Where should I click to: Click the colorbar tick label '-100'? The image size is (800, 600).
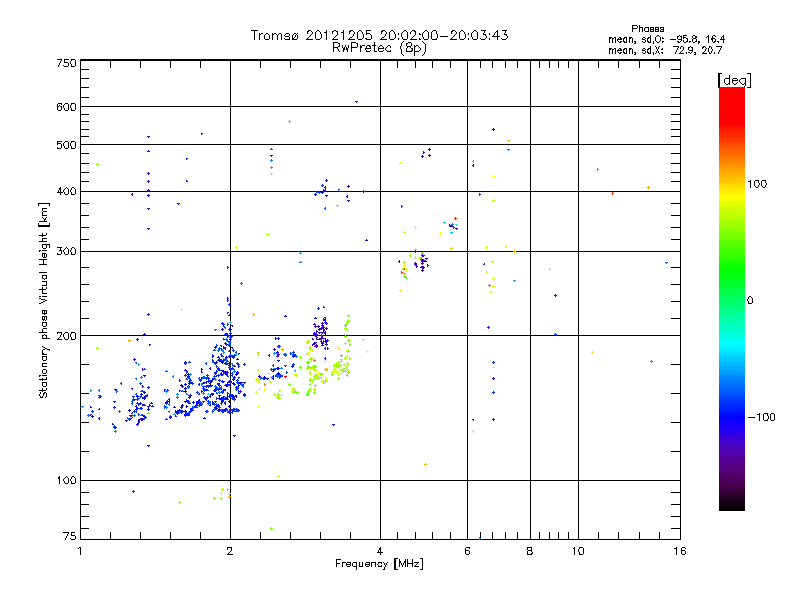coord(761,417)
